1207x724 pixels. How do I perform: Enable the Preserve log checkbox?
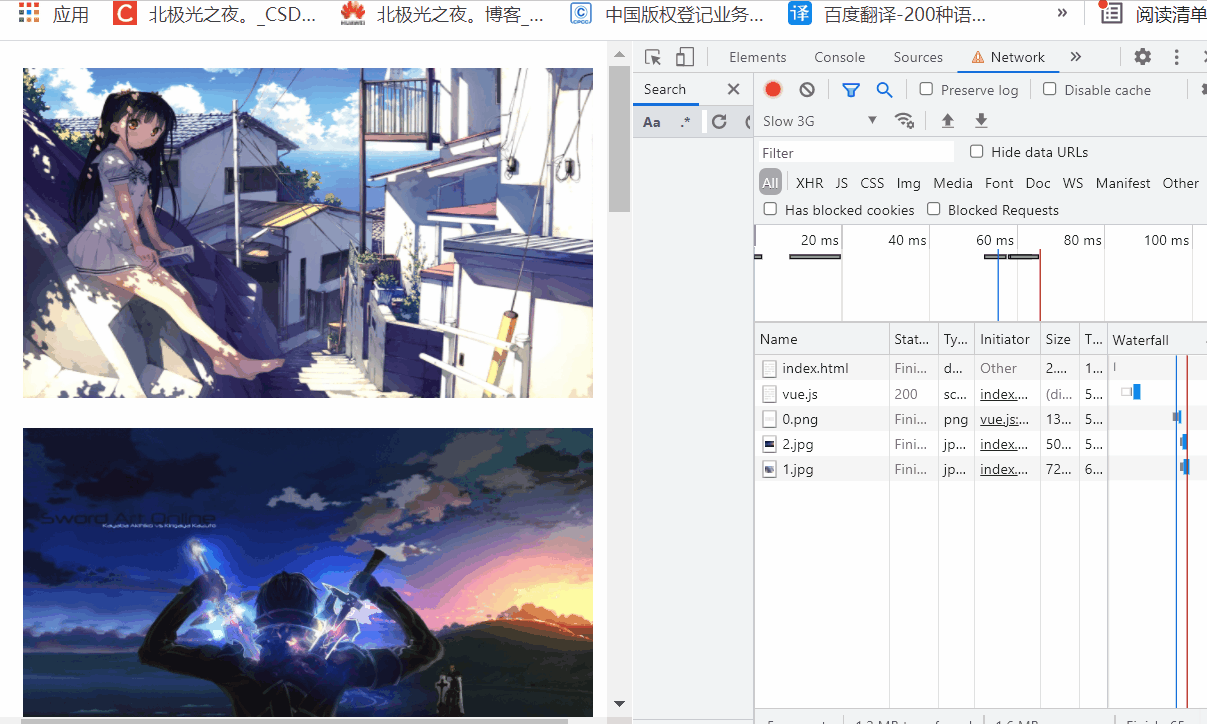point(925,89)
